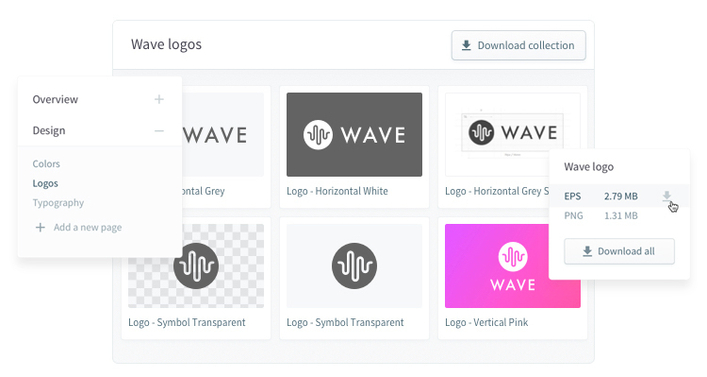
Task: Go to the Colors page
Action: coord(46,164)
